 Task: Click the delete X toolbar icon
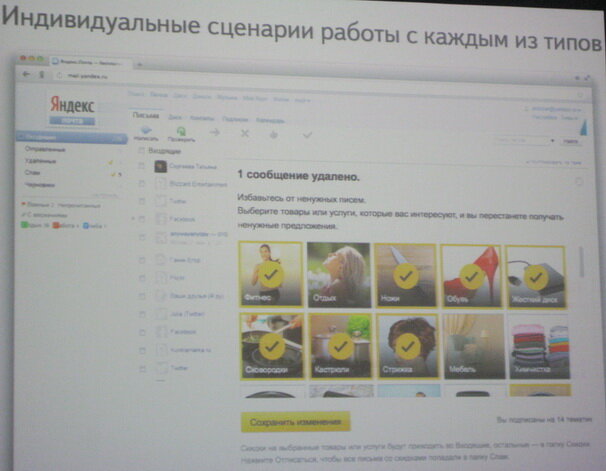(x=245, y=133)
